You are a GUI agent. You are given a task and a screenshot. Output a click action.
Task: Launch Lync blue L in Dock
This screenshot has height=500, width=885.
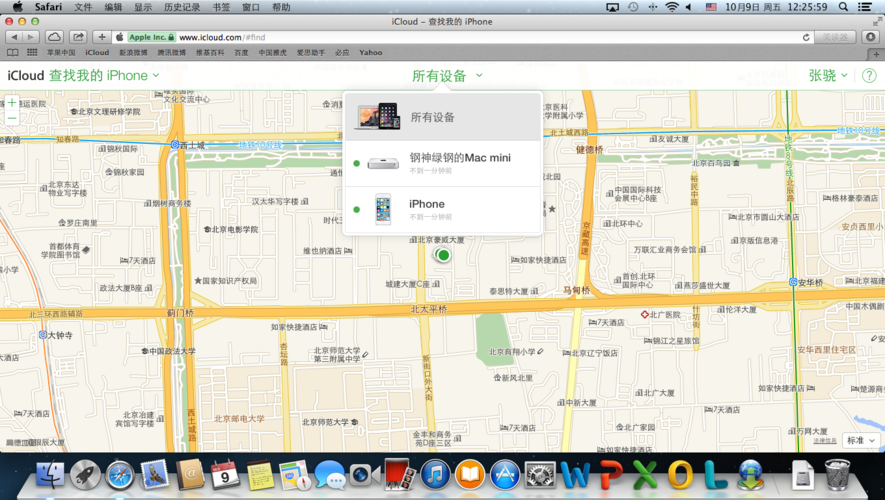coord(715,475)
